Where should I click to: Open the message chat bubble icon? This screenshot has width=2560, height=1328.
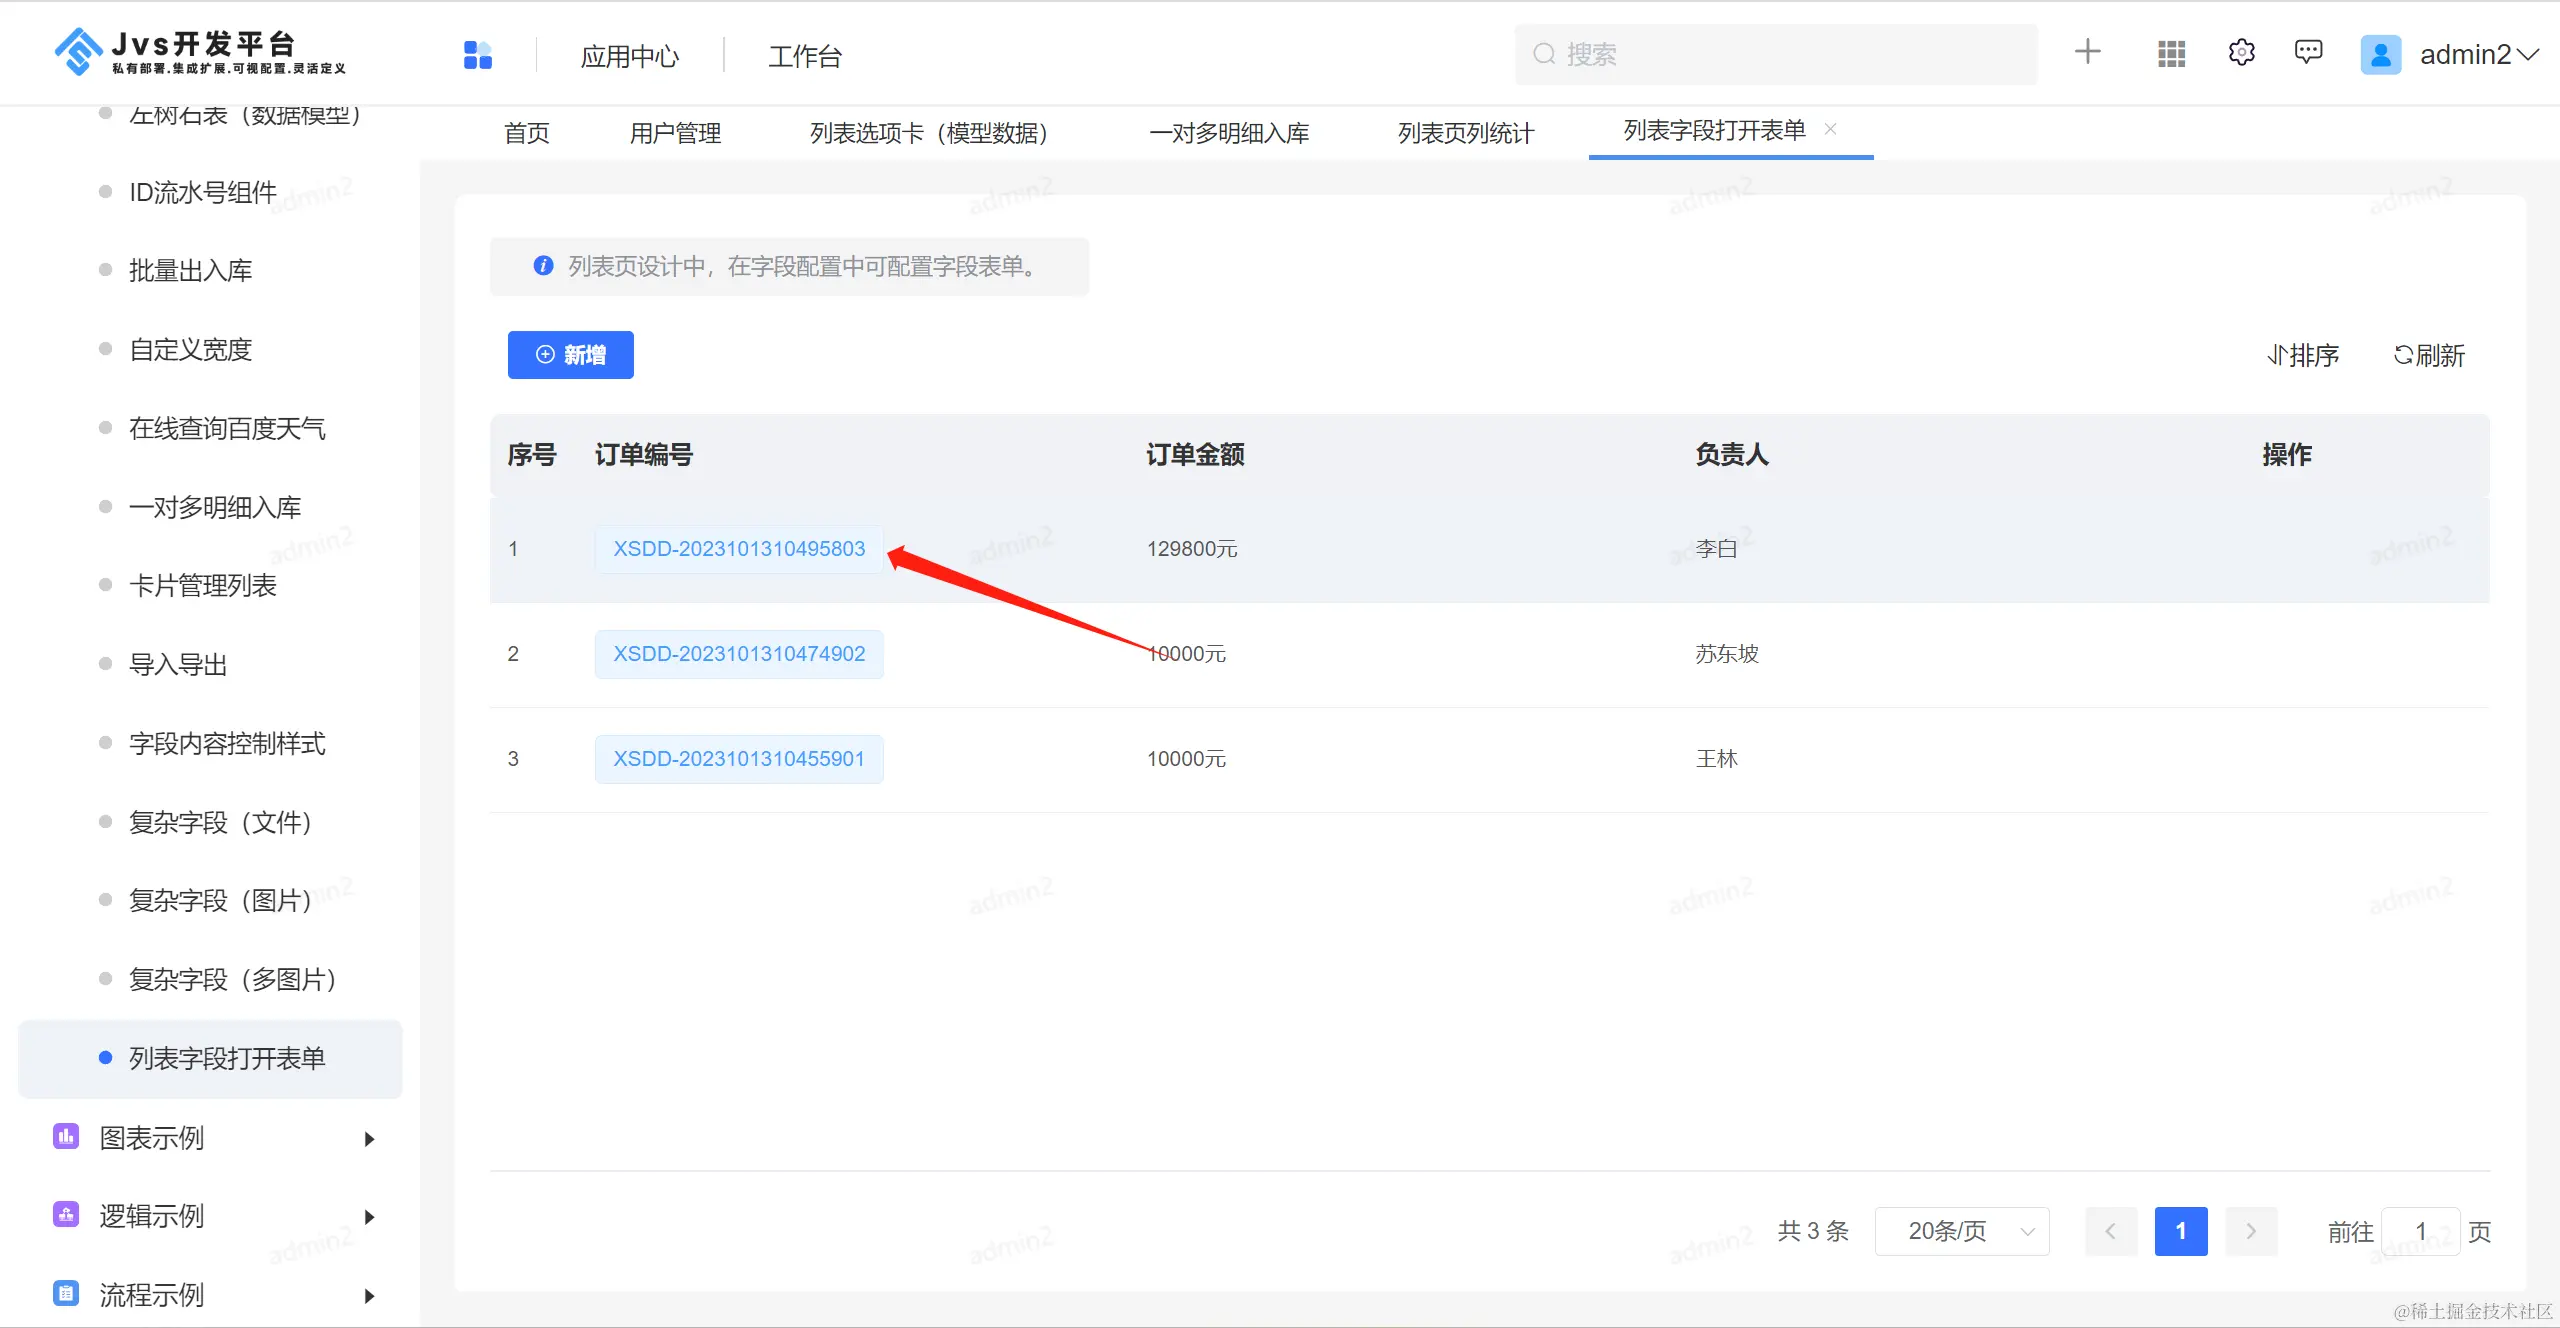point(2308,52)
